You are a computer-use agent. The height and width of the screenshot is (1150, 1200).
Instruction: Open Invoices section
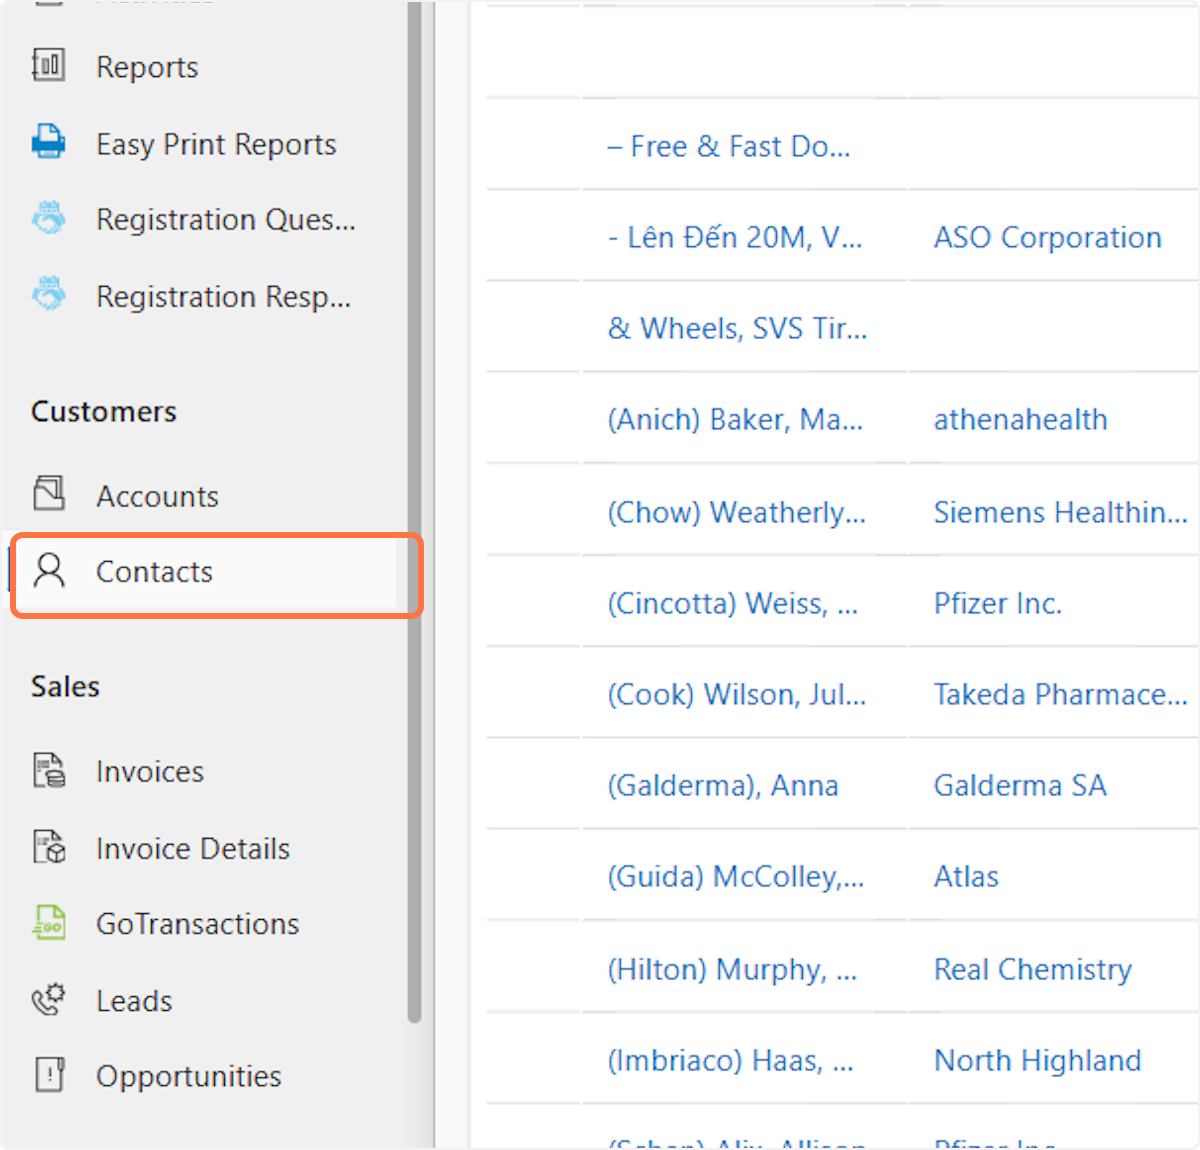[150, 771]
